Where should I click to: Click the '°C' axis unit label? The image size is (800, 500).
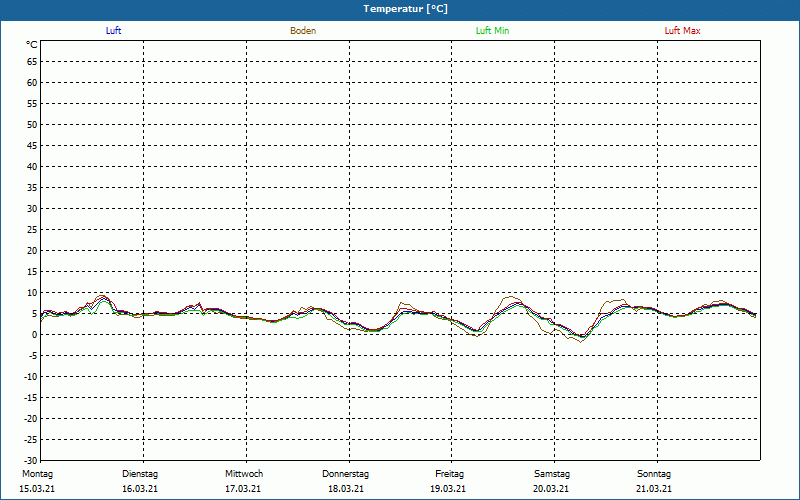pos(32,45)
